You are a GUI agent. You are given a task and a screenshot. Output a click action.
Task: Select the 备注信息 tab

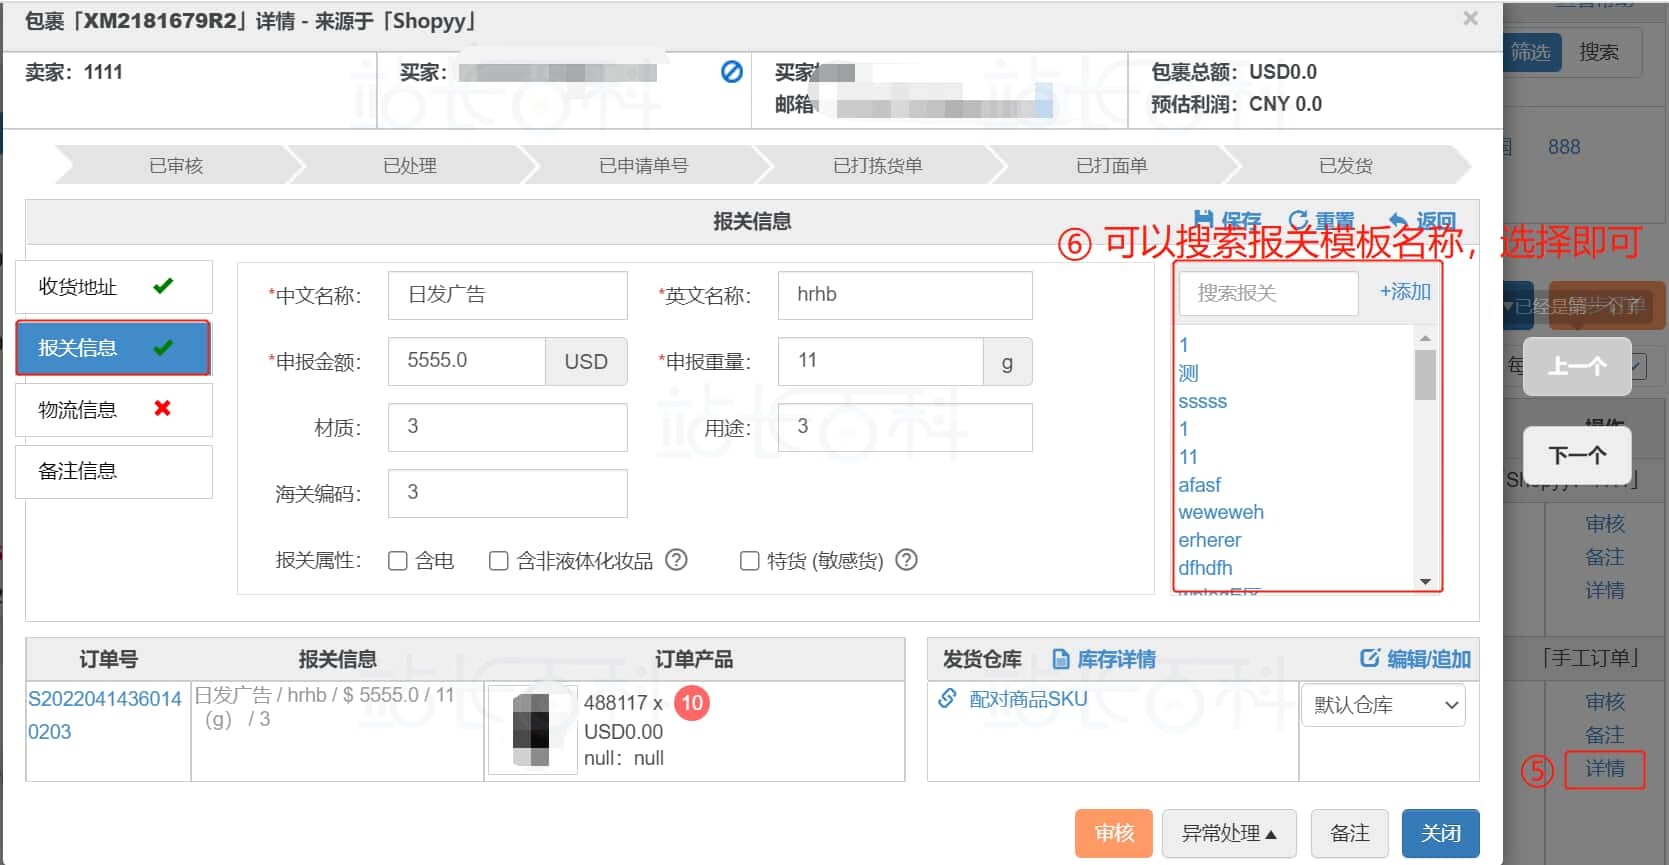(113, 471)
